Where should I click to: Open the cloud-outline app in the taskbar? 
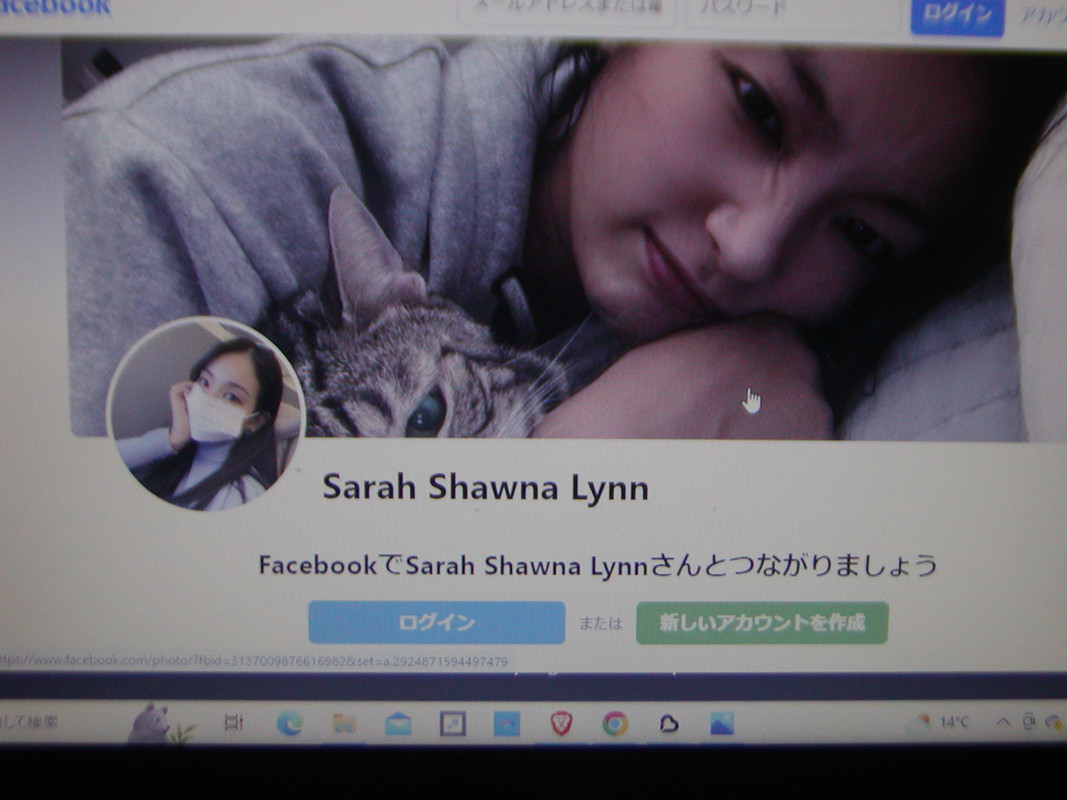pyautogui.click(x=669, y=724)
